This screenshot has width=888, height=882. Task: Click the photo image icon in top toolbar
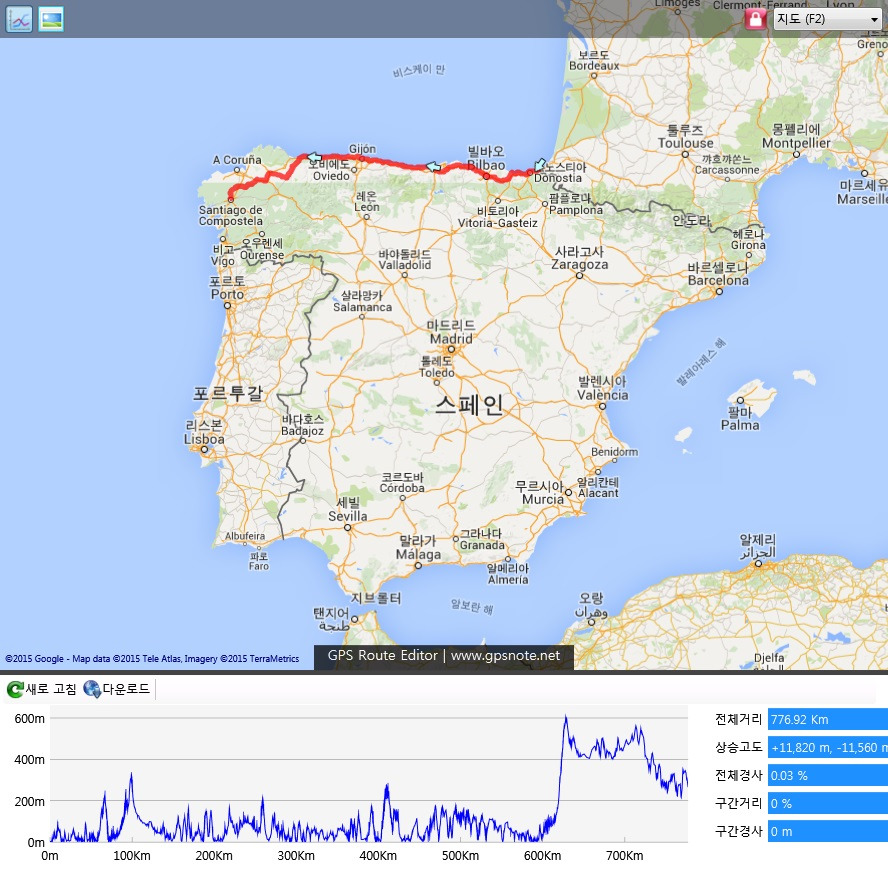point(51,19)
